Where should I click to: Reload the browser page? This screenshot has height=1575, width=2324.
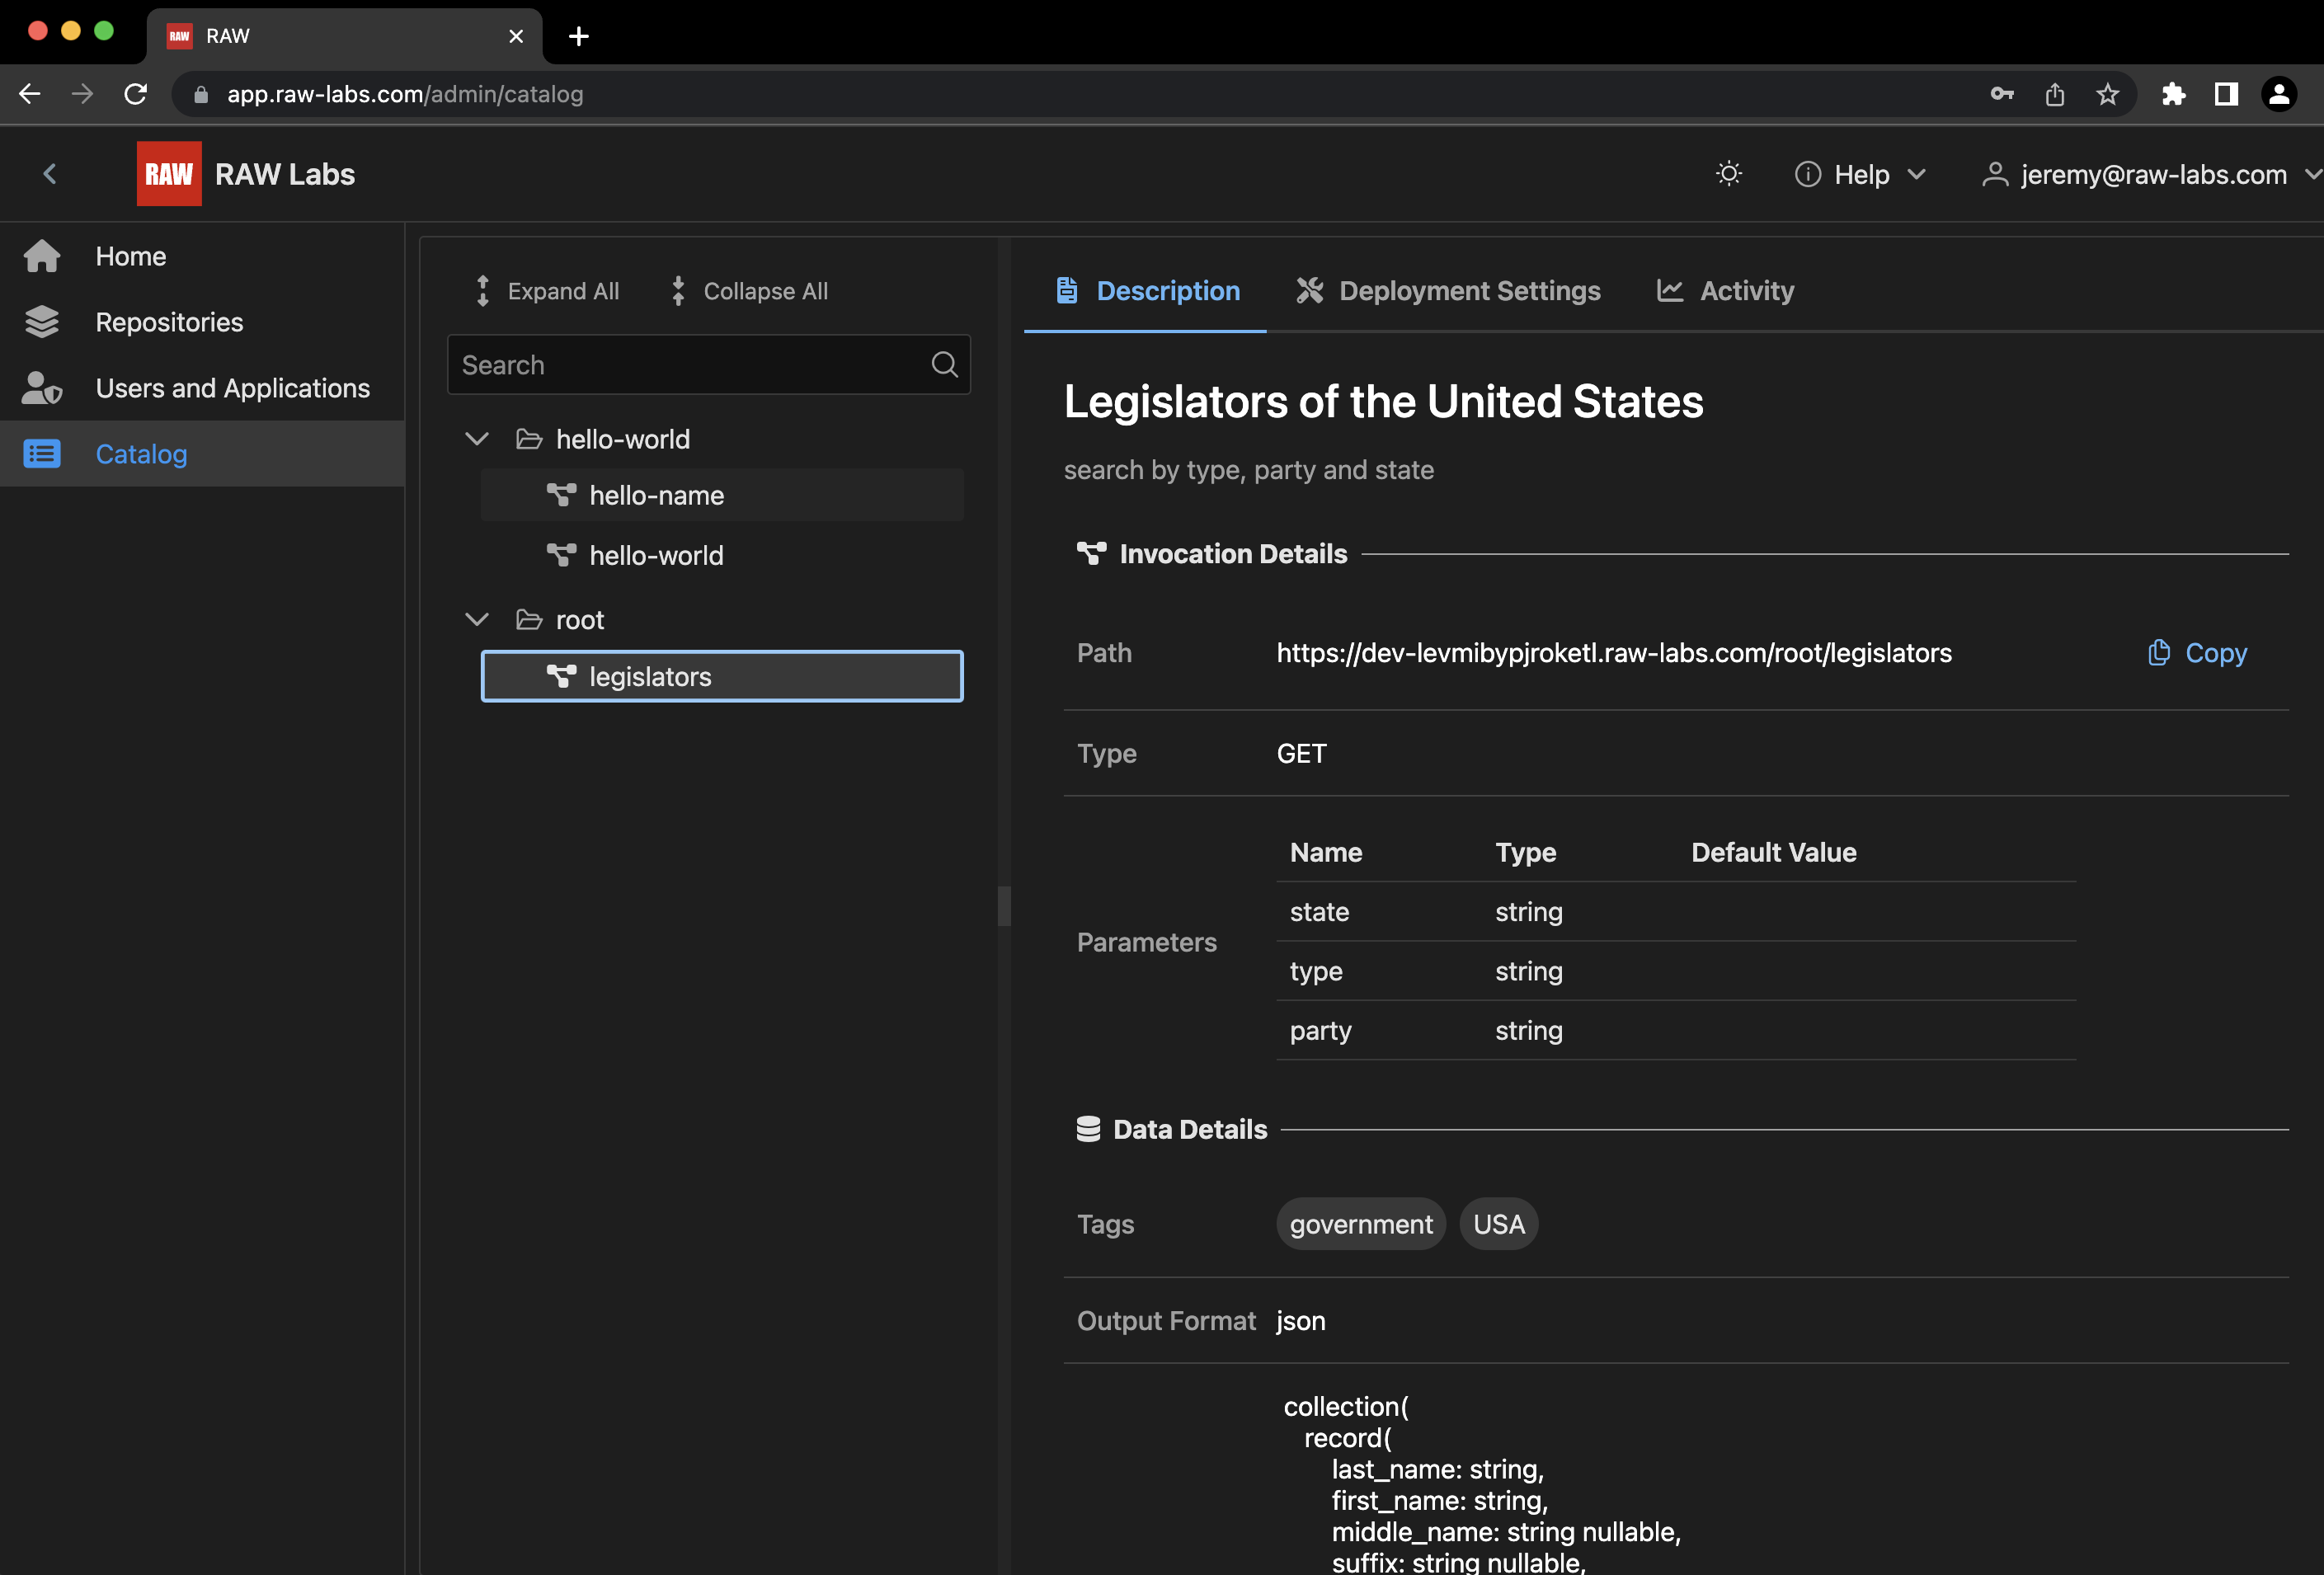click(135, 94)
